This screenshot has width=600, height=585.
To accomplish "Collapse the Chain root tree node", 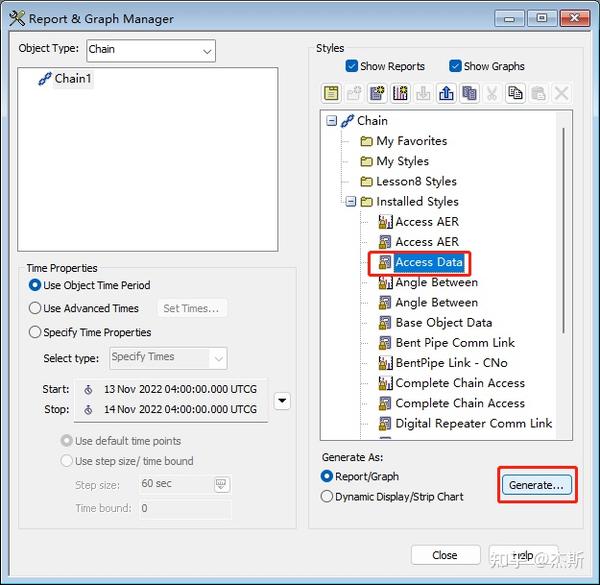I will 331,121.
